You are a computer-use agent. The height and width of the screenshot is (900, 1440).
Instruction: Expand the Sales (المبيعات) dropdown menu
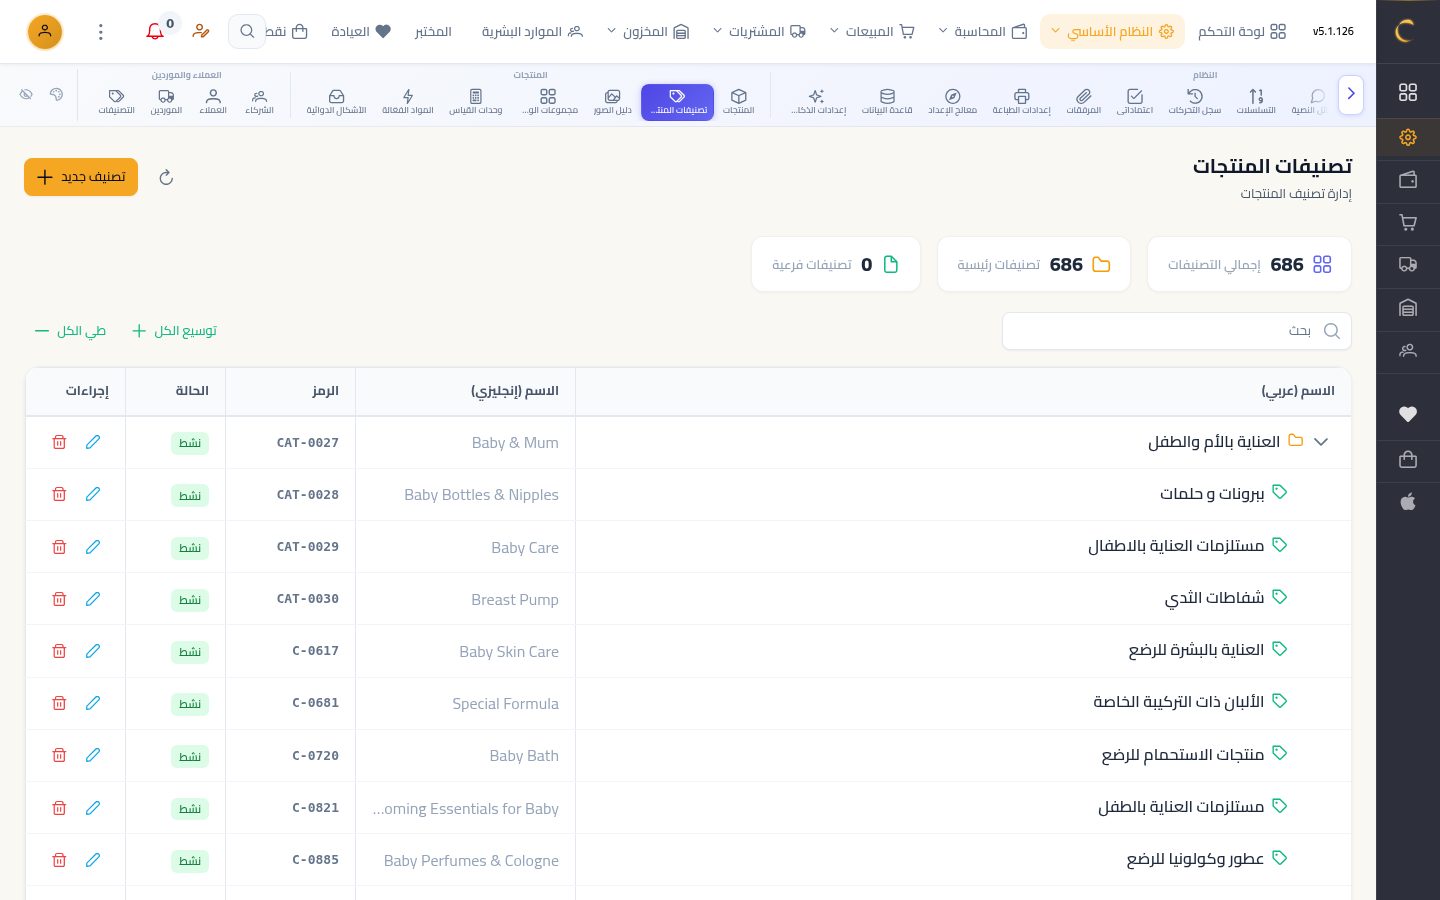click(x=872, y=32)
